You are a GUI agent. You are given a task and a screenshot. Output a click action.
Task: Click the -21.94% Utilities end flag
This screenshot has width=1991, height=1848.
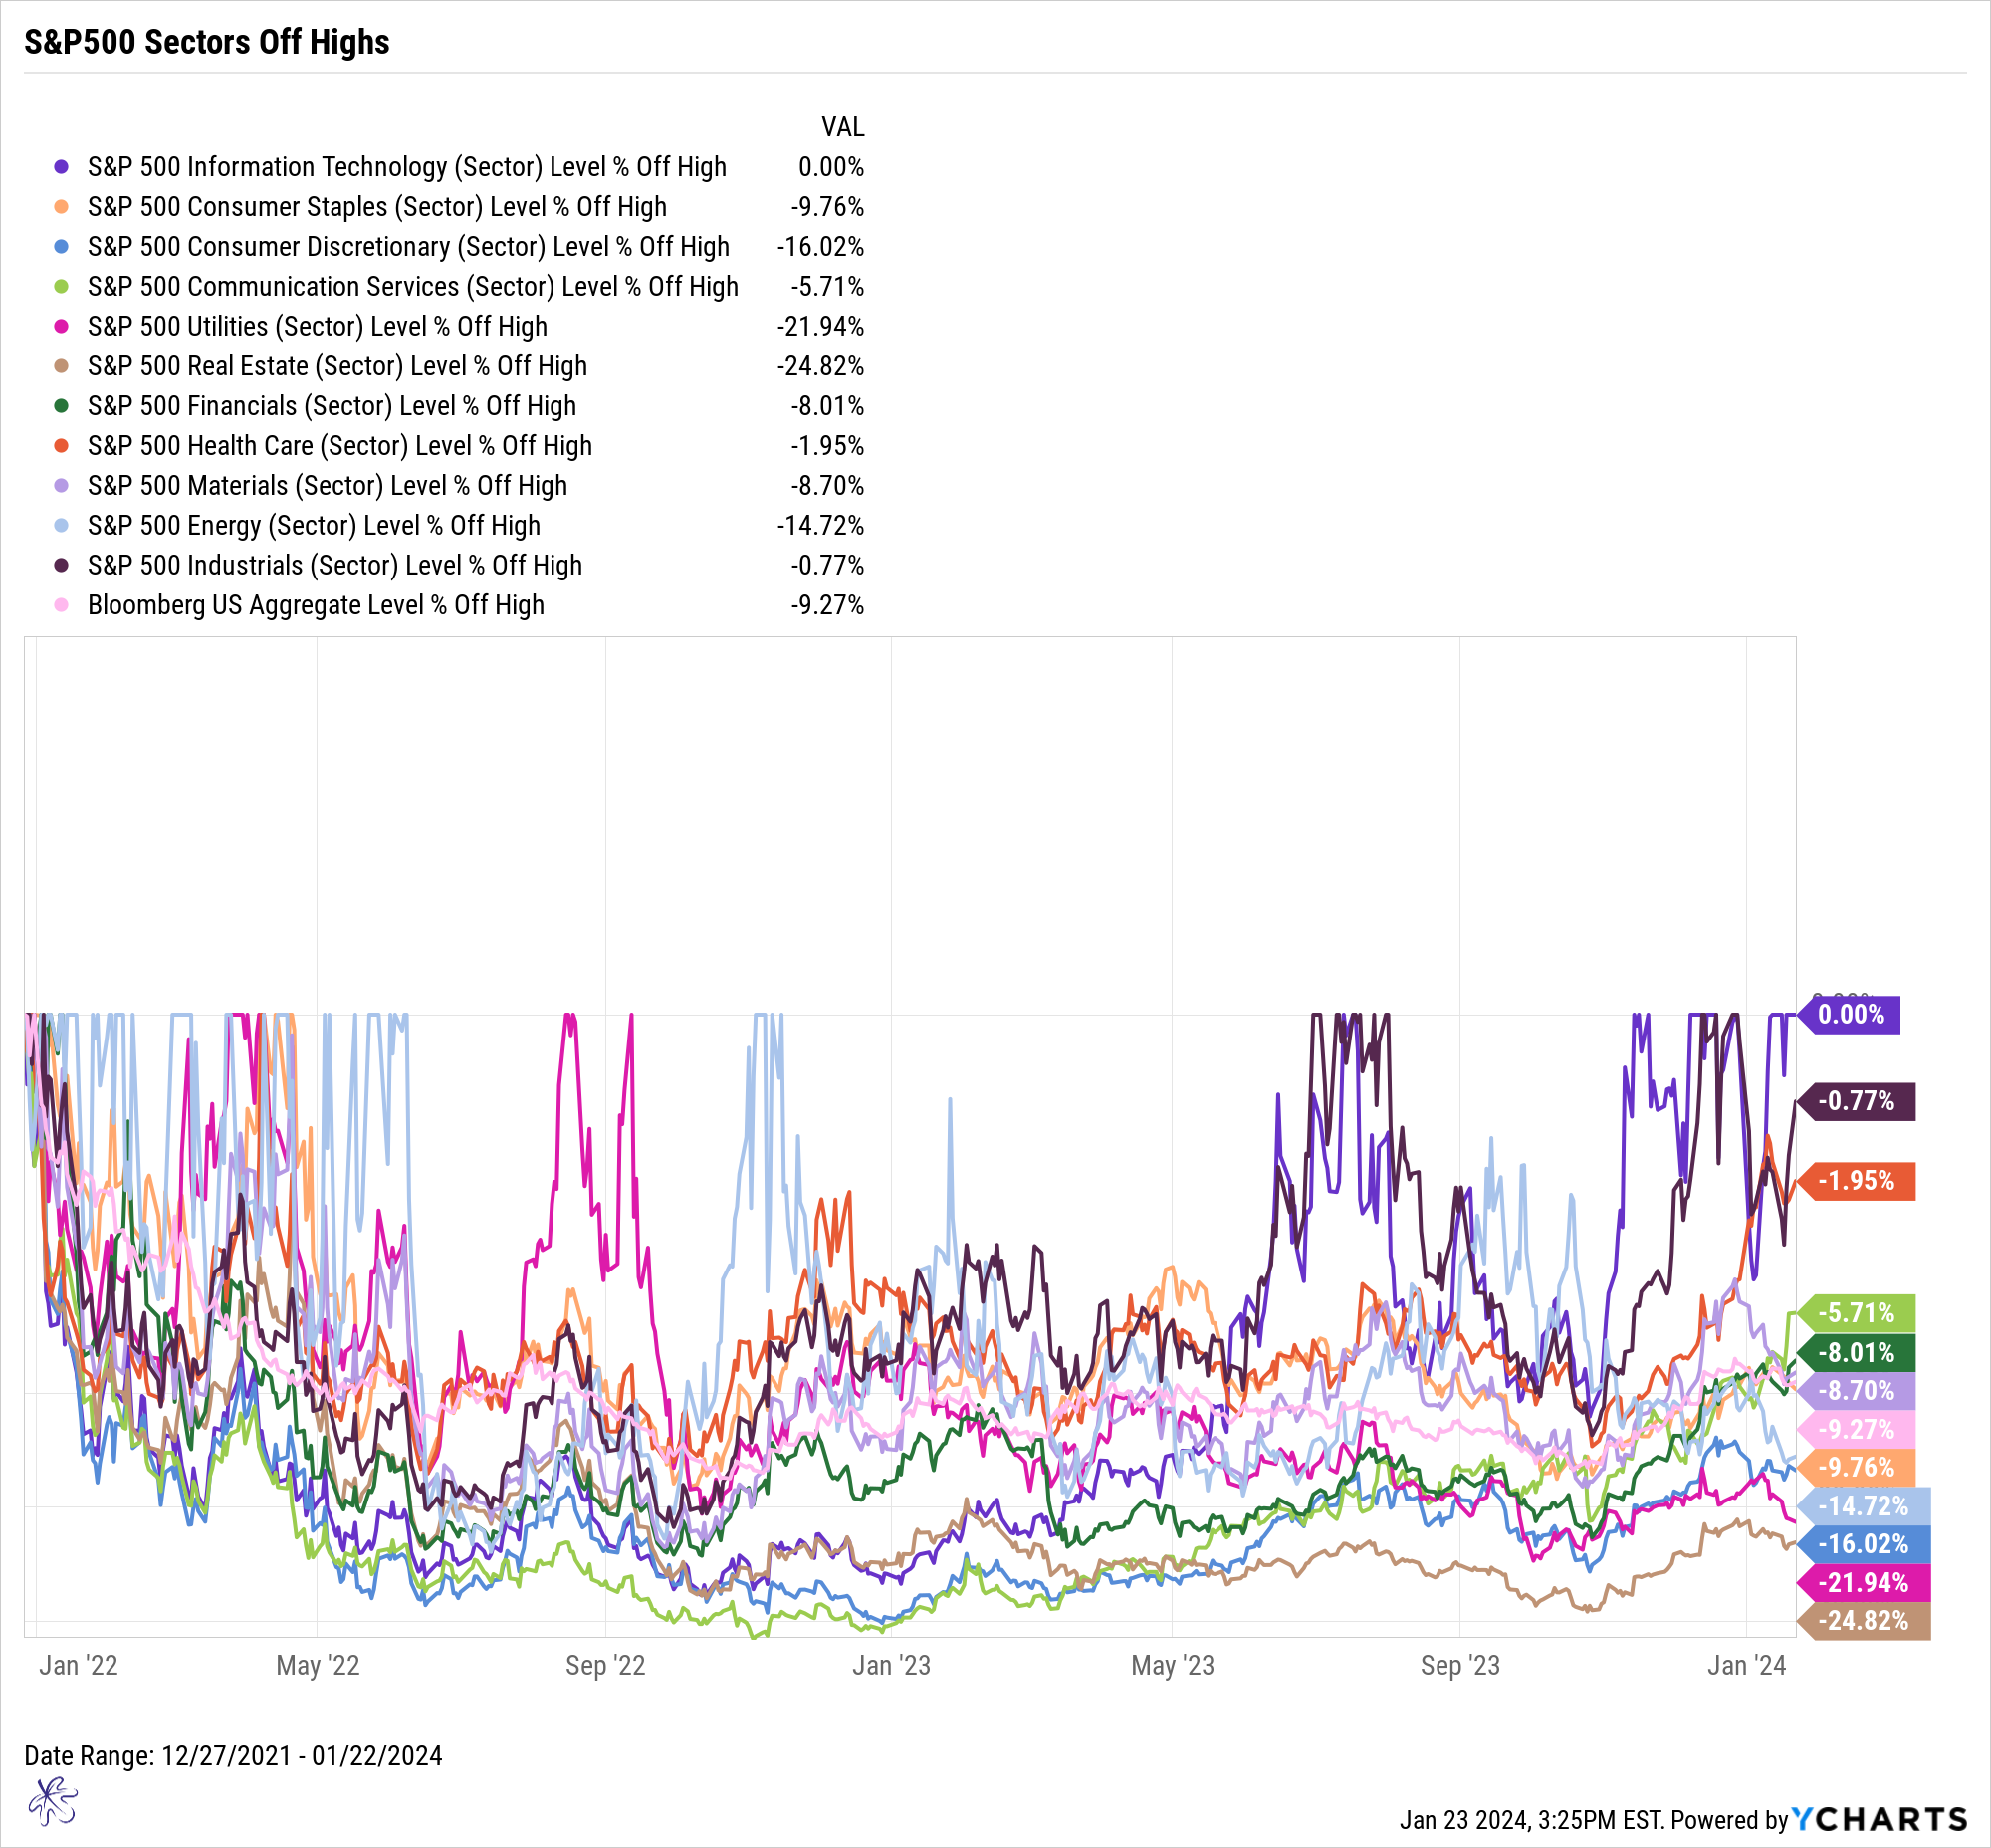point(1864,1584)
